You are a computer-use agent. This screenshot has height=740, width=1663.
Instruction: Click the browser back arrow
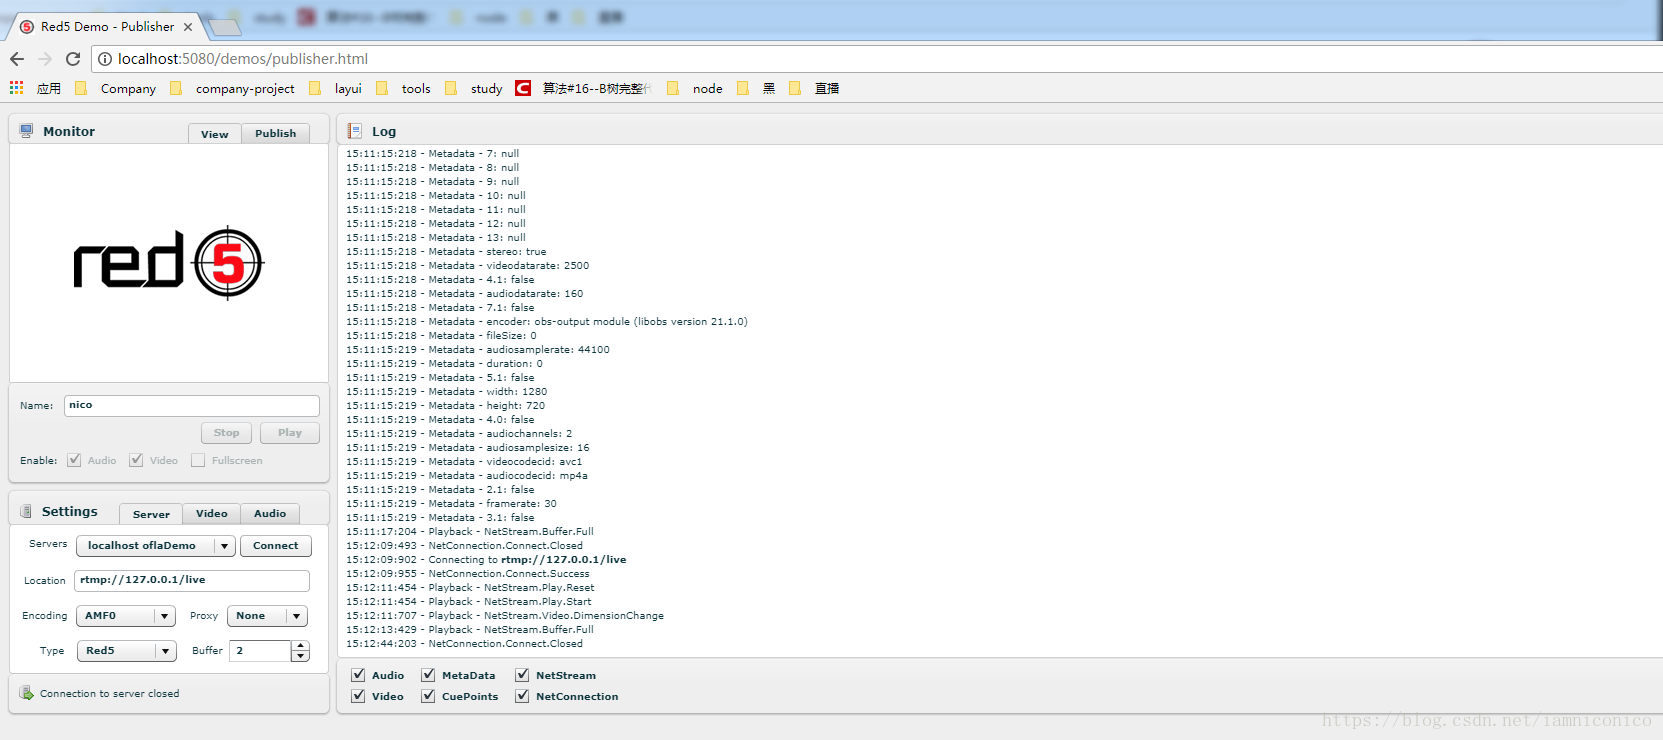tap(17, 59)
